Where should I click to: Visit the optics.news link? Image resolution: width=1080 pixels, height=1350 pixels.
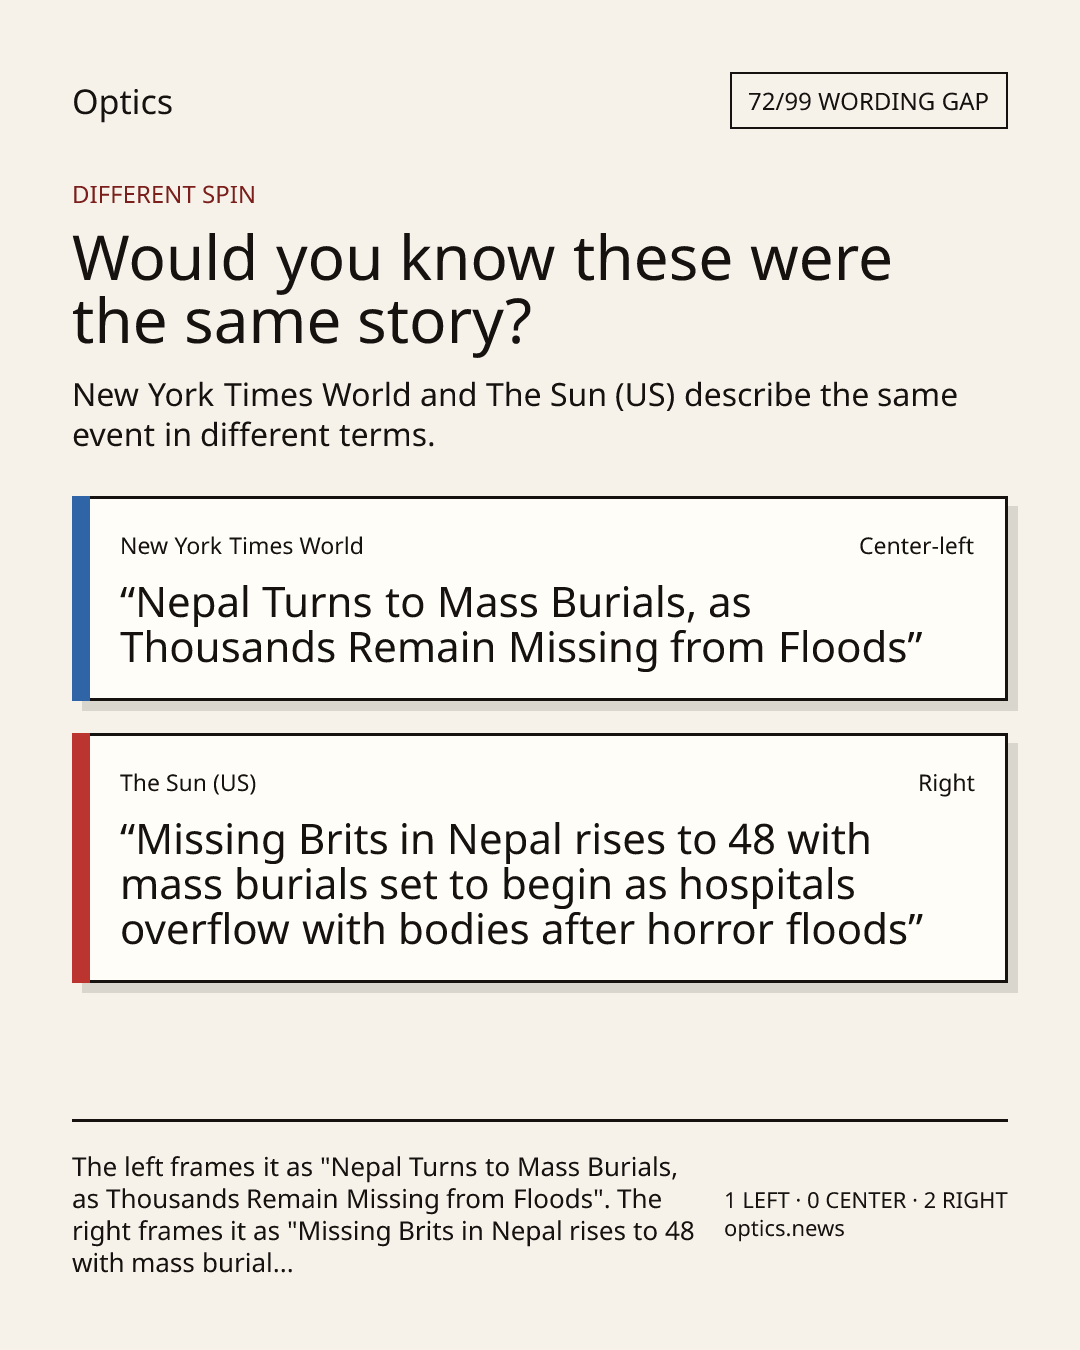(784, 1229)
